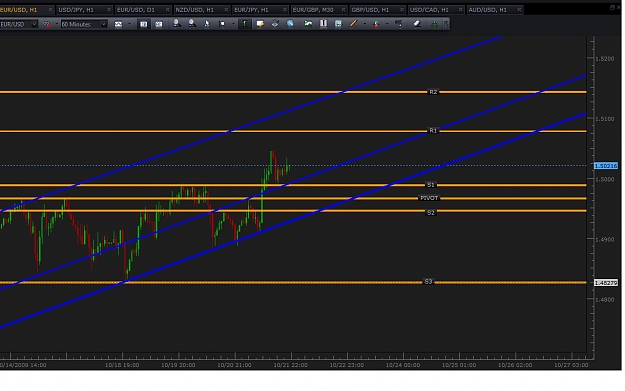Close the USD/CAD, H1 tab
The height and width of the screenshot is (391, 625).
click(x=460, y=10)
